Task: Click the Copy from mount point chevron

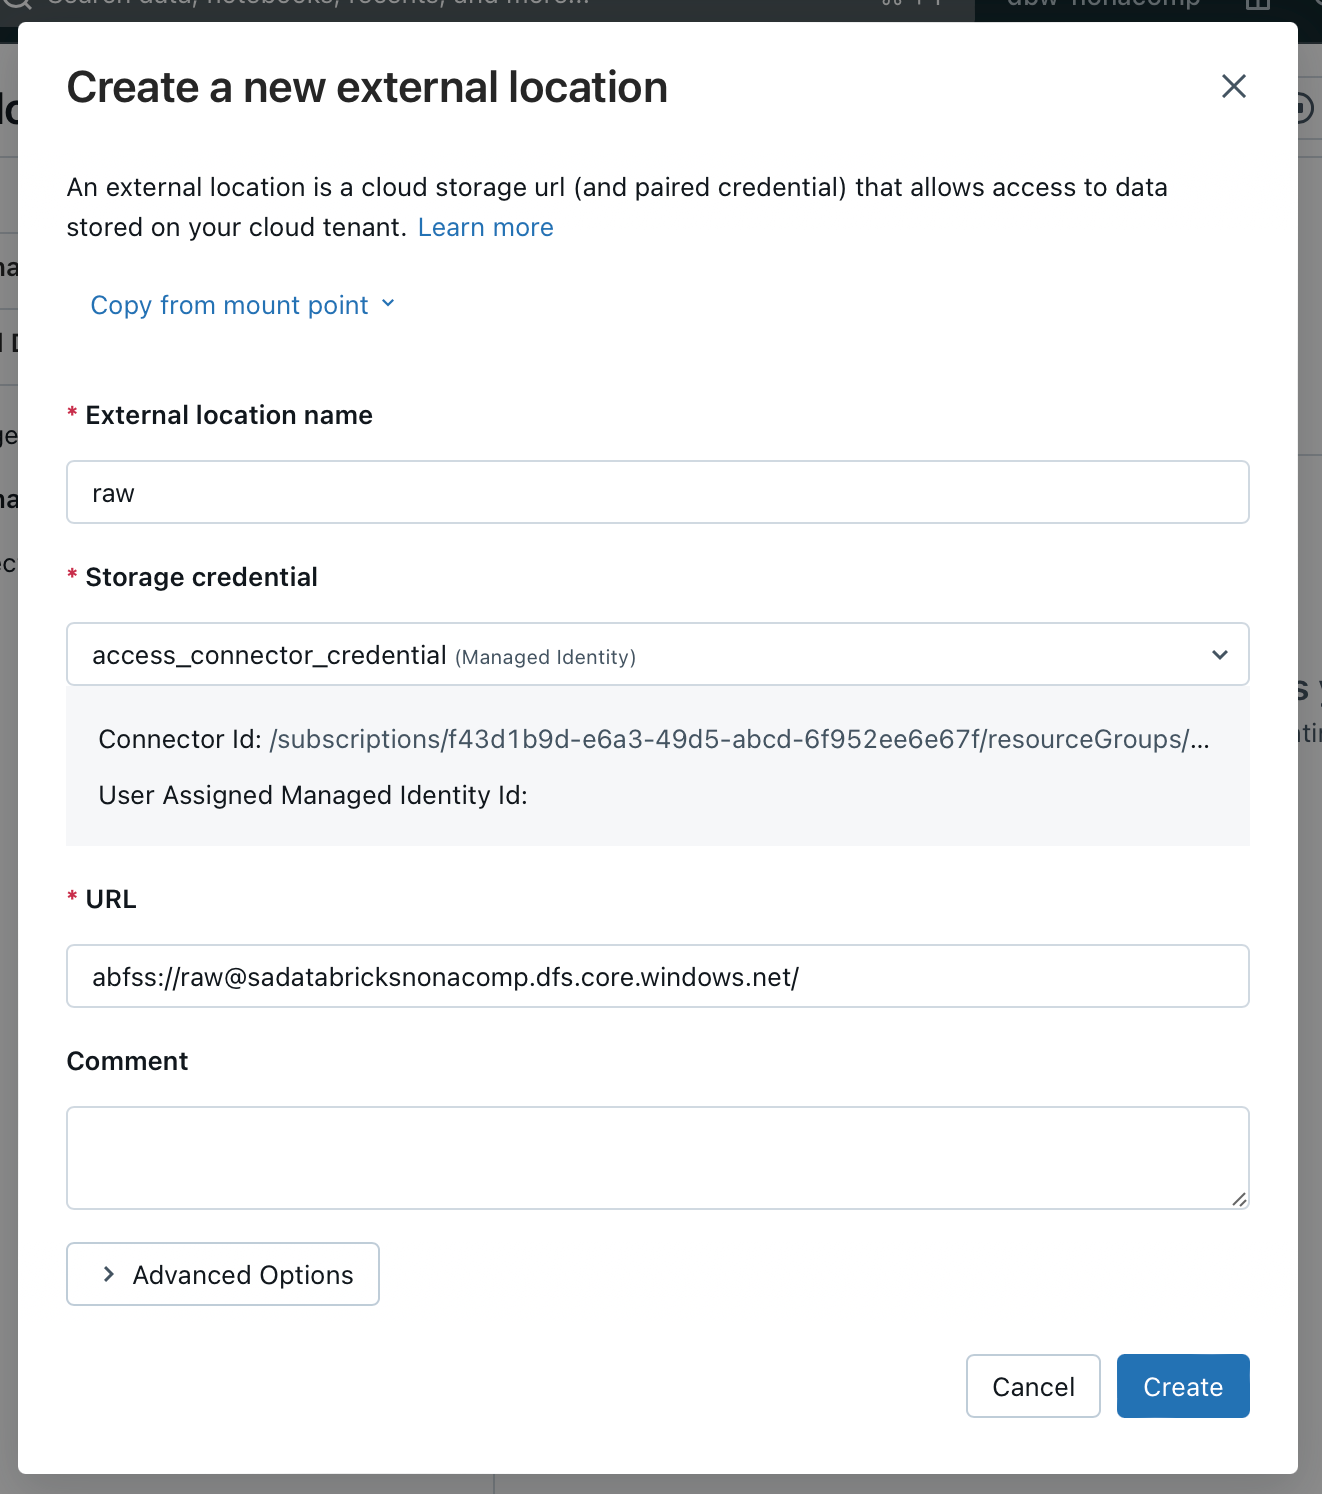Action: (388, 304)
